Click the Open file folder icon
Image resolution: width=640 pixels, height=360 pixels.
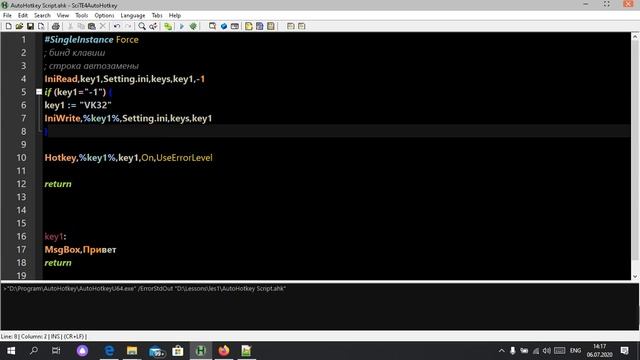click(x=19, y=26)
